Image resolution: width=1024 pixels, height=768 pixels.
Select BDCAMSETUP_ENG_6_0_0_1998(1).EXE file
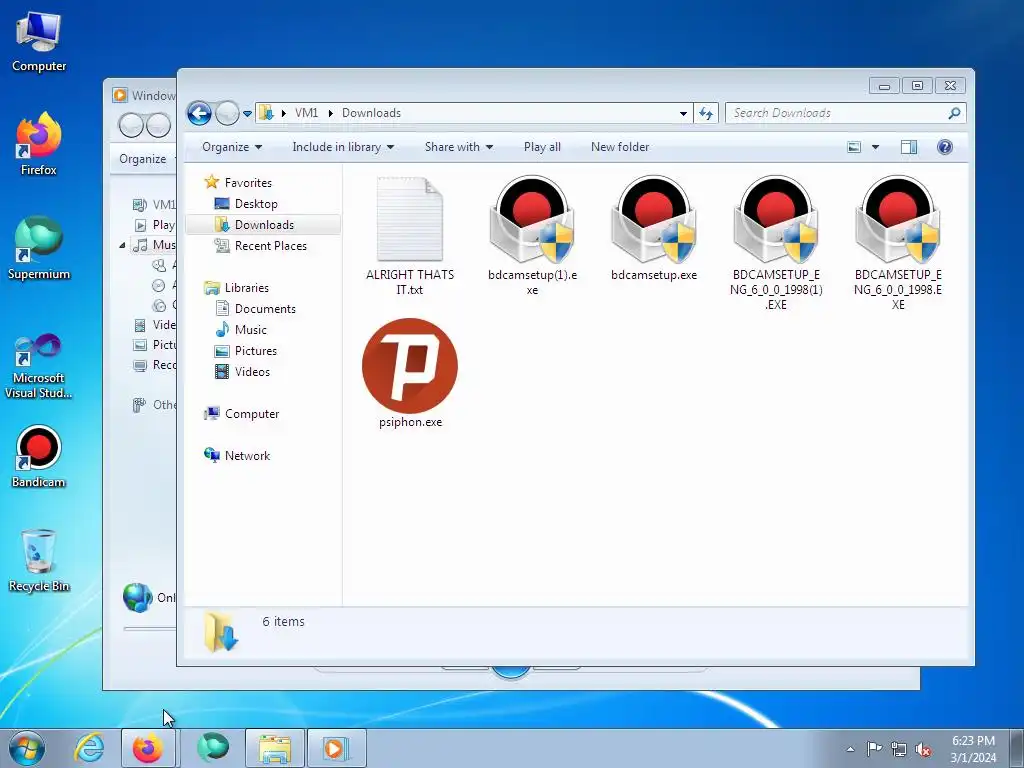(x=776, y=242)
